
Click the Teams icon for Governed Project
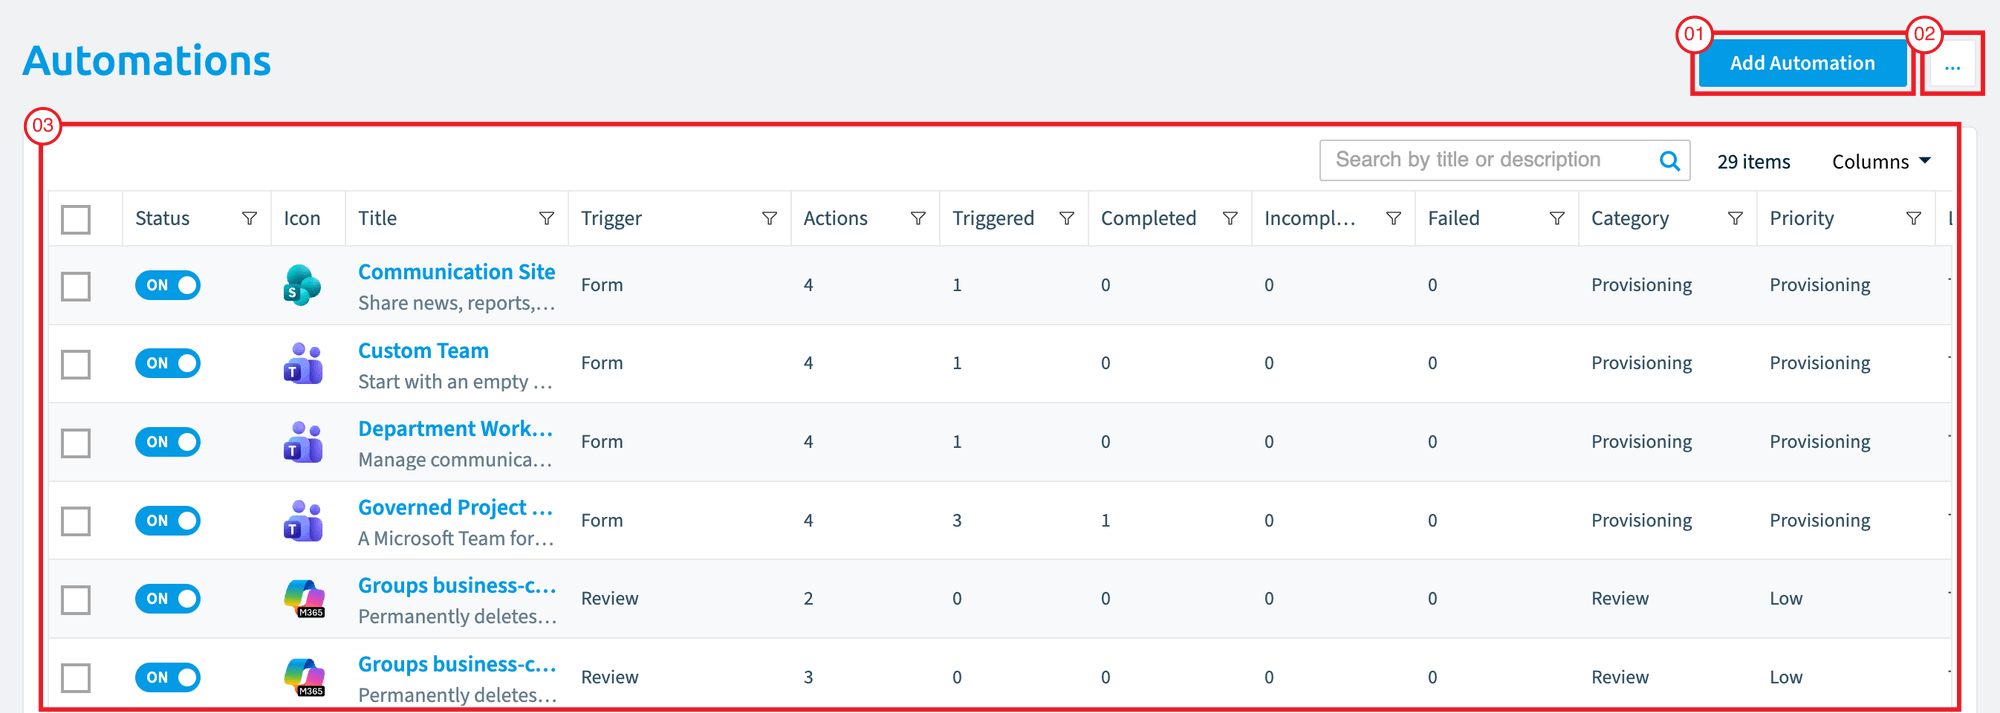coord(303,520)
